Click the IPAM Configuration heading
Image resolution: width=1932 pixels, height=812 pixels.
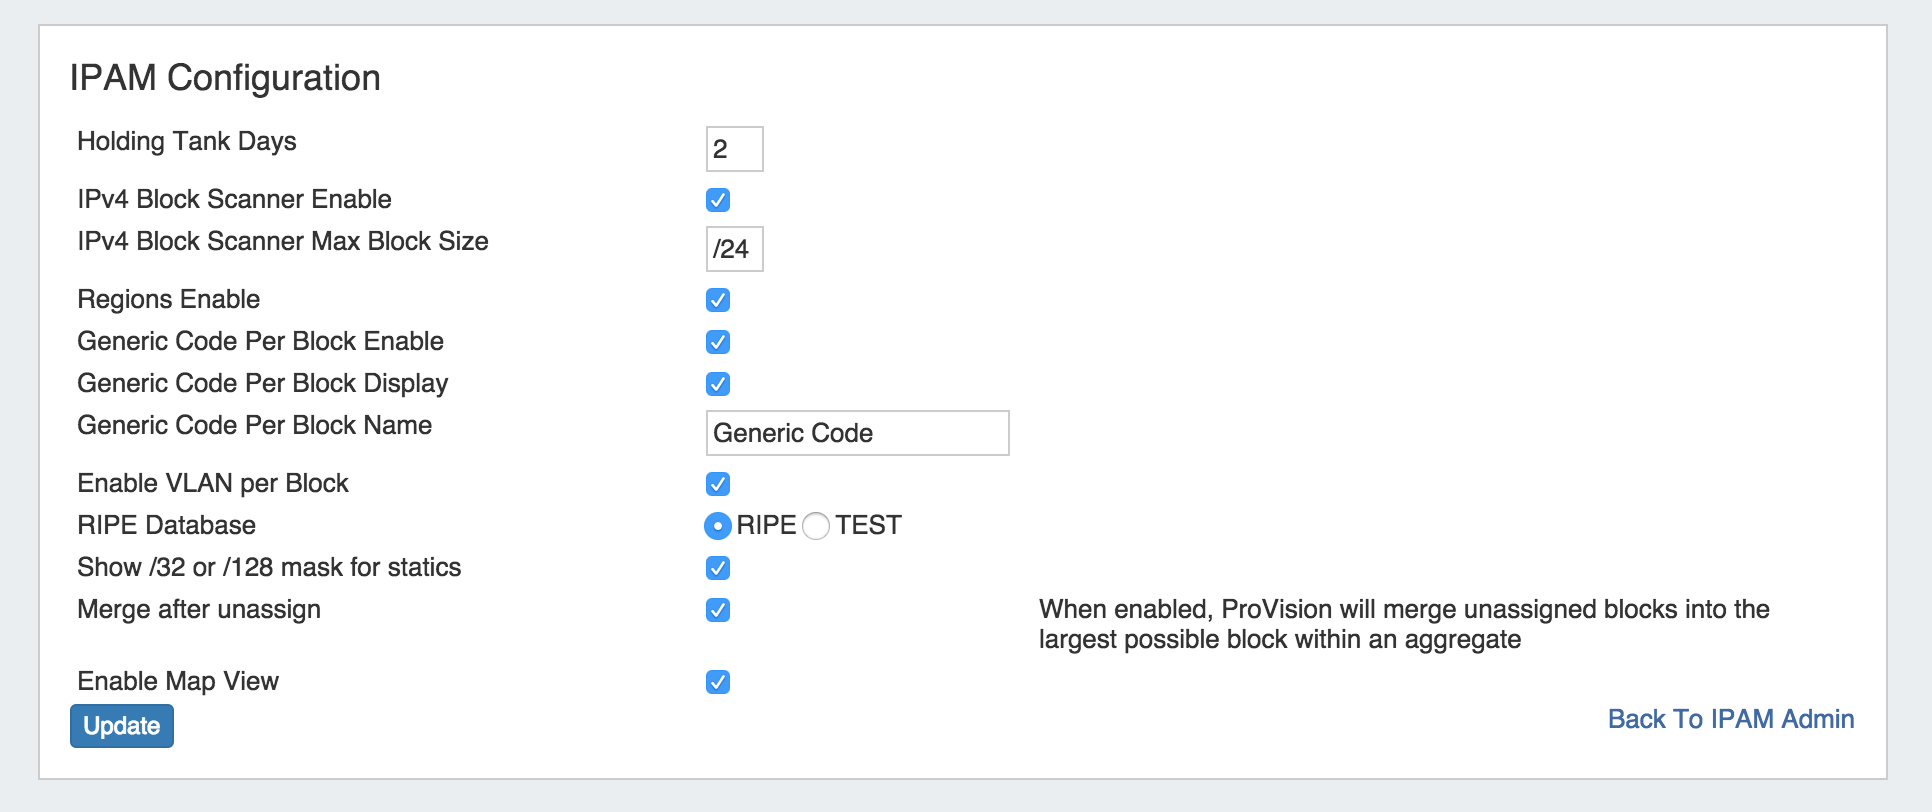225,78
